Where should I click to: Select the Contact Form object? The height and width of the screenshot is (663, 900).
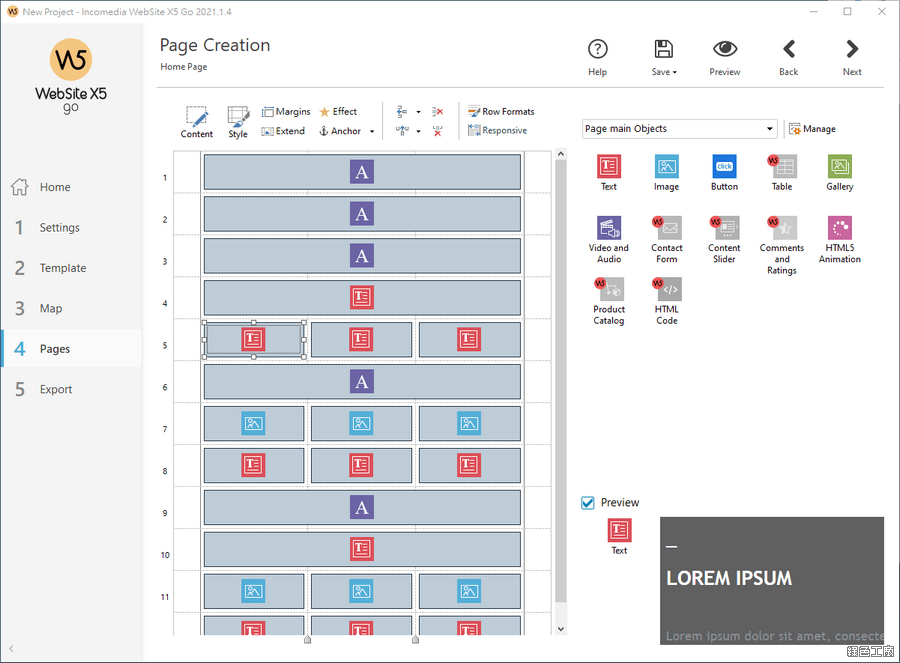pyautogui.click(x=666, y=239)
